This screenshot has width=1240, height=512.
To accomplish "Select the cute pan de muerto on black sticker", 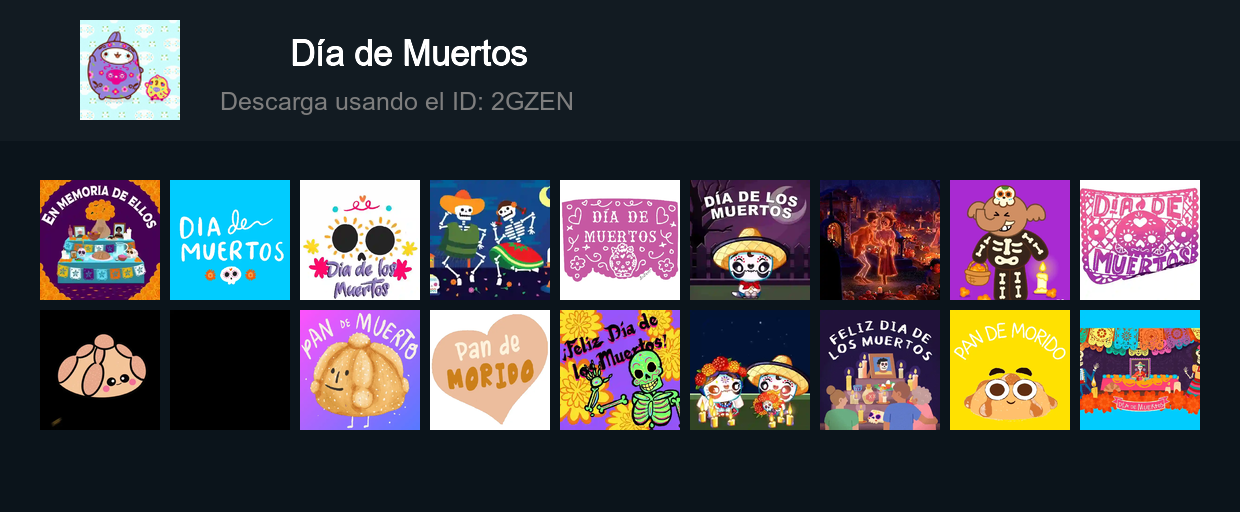I will click(x=100, y=370).
